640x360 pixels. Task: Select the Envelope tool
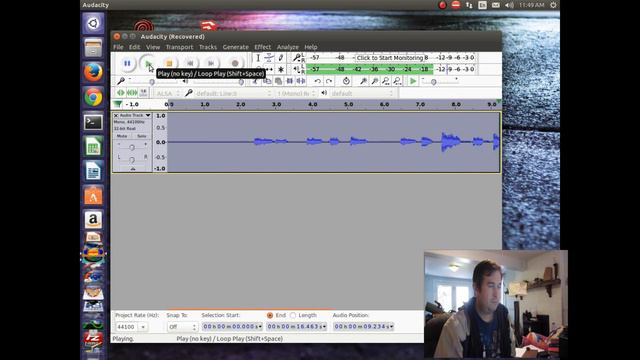(269, 58)
